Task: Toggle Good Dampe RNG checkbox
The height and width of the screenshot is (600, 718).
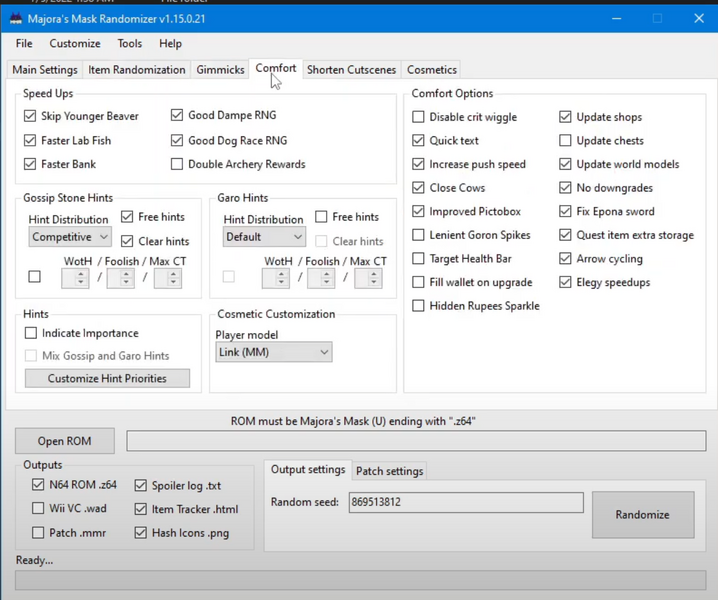Action: [x=177, y=115]
